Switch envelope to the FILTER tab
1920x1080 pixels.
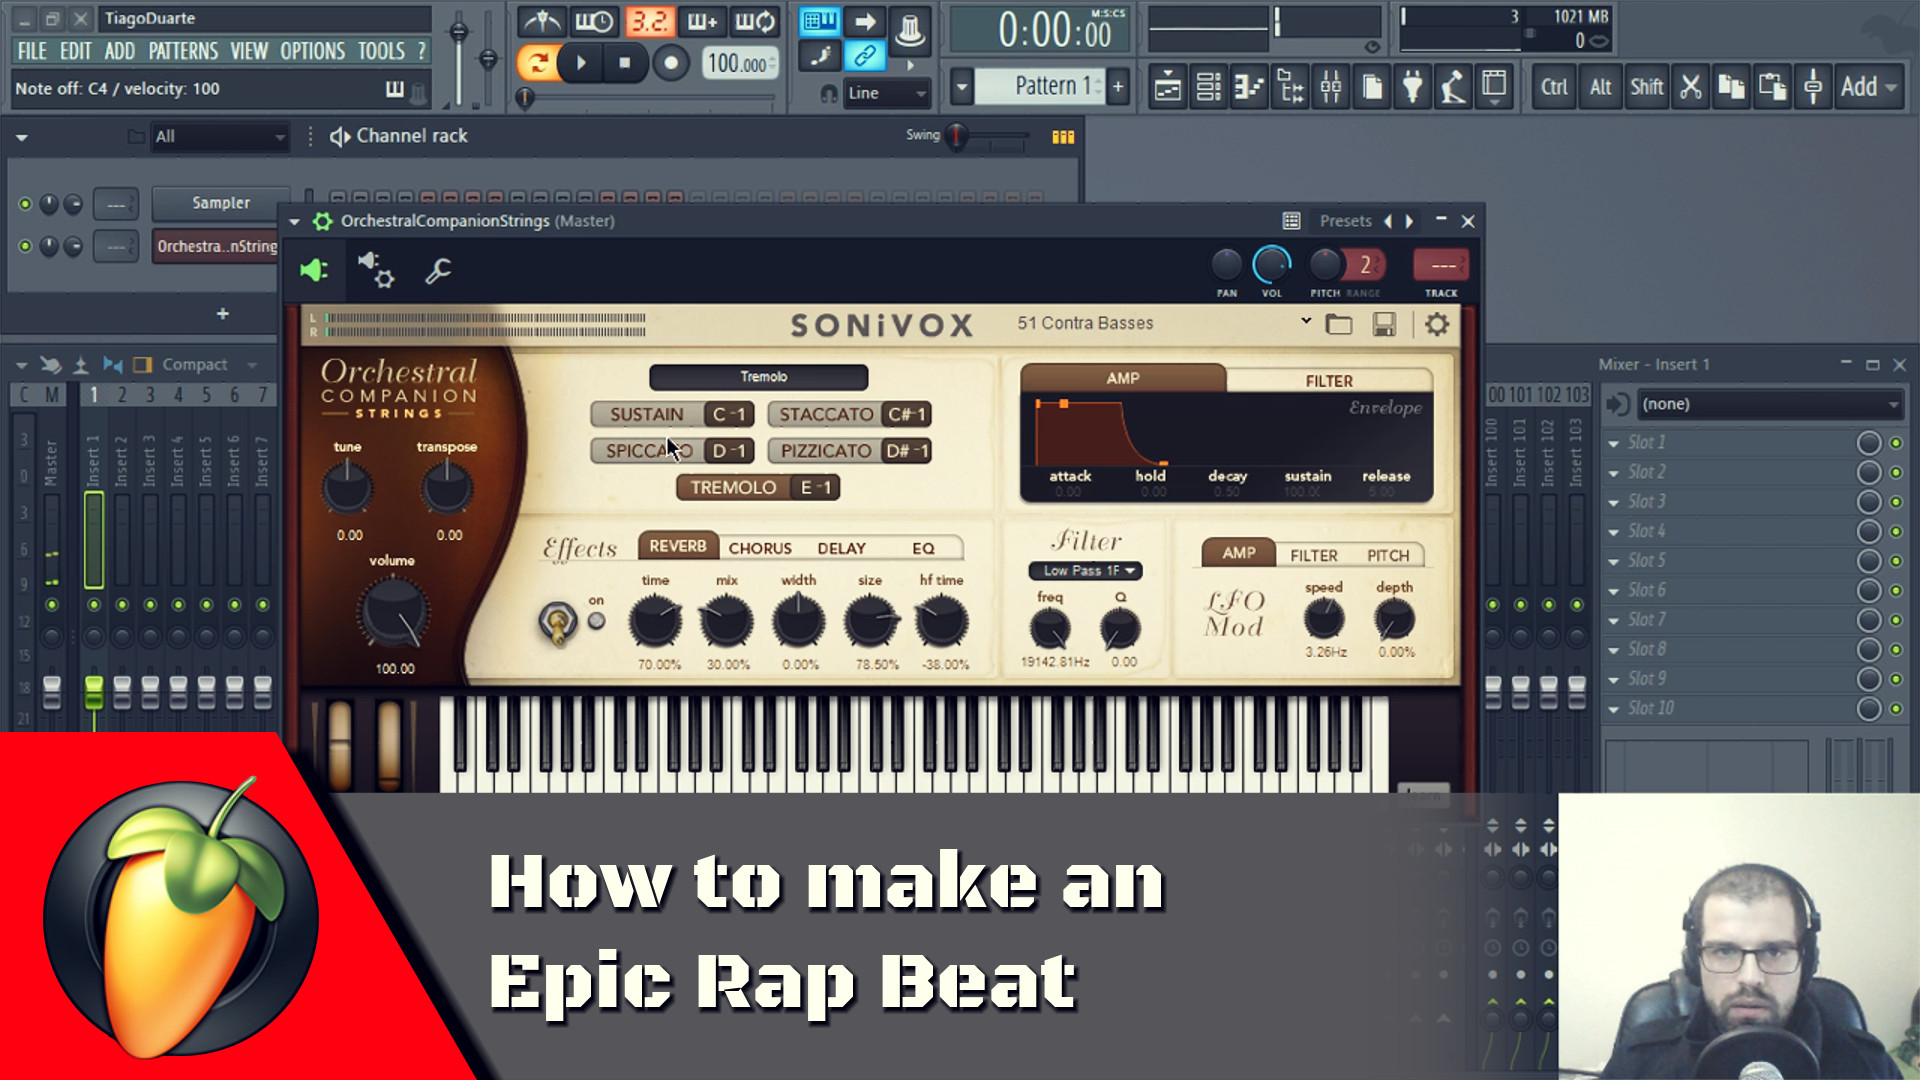click(x=1328, y=381)
